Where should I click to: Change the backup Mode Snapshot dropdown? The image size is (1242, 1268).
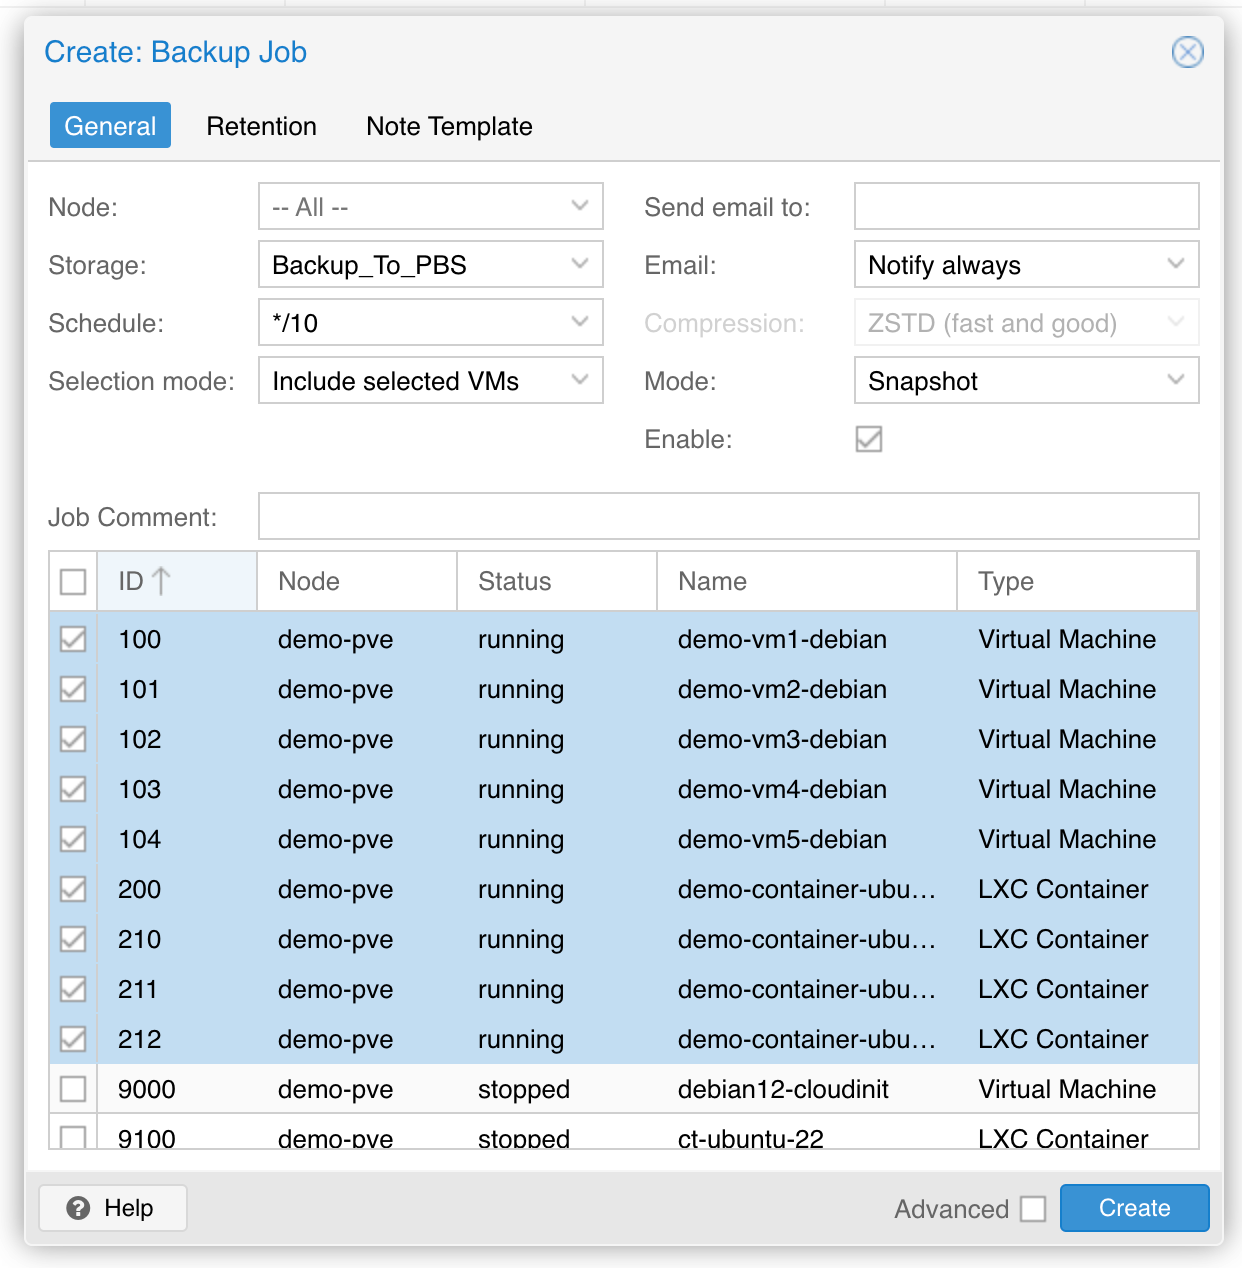tap(1026, 381)
